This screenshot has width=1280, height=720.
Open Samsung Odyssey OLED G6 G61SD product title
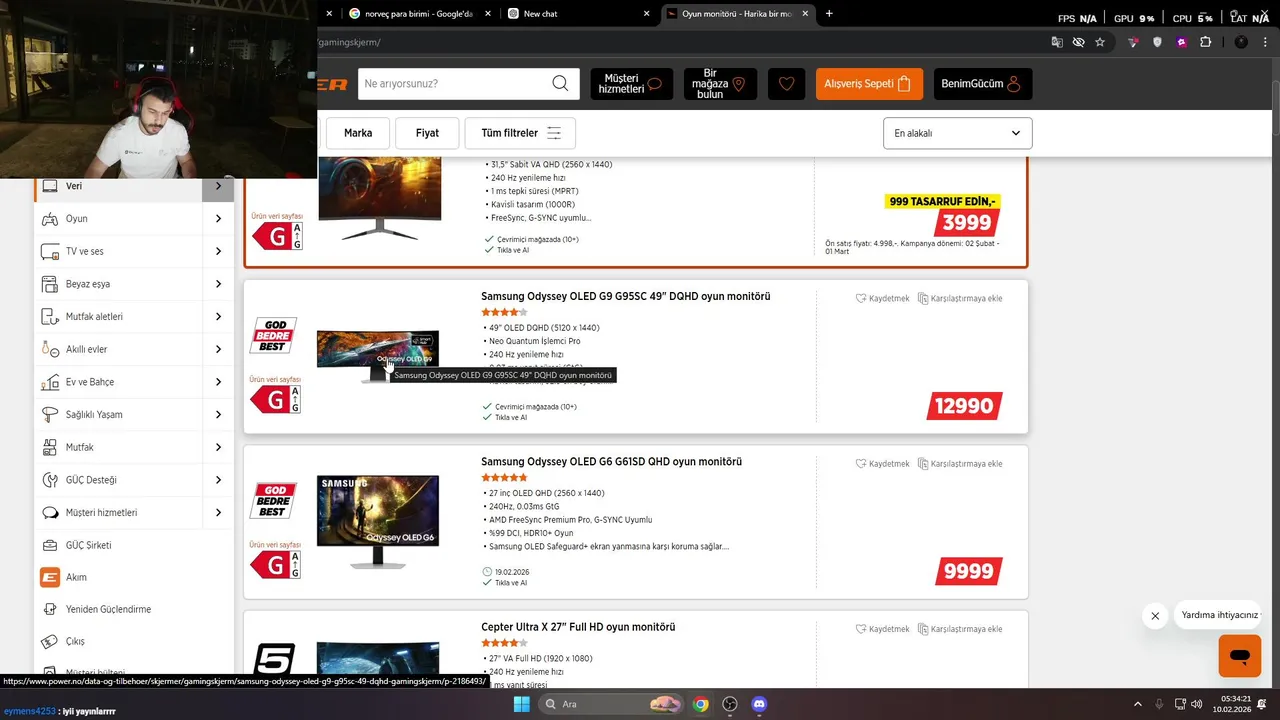pos(611,462)
